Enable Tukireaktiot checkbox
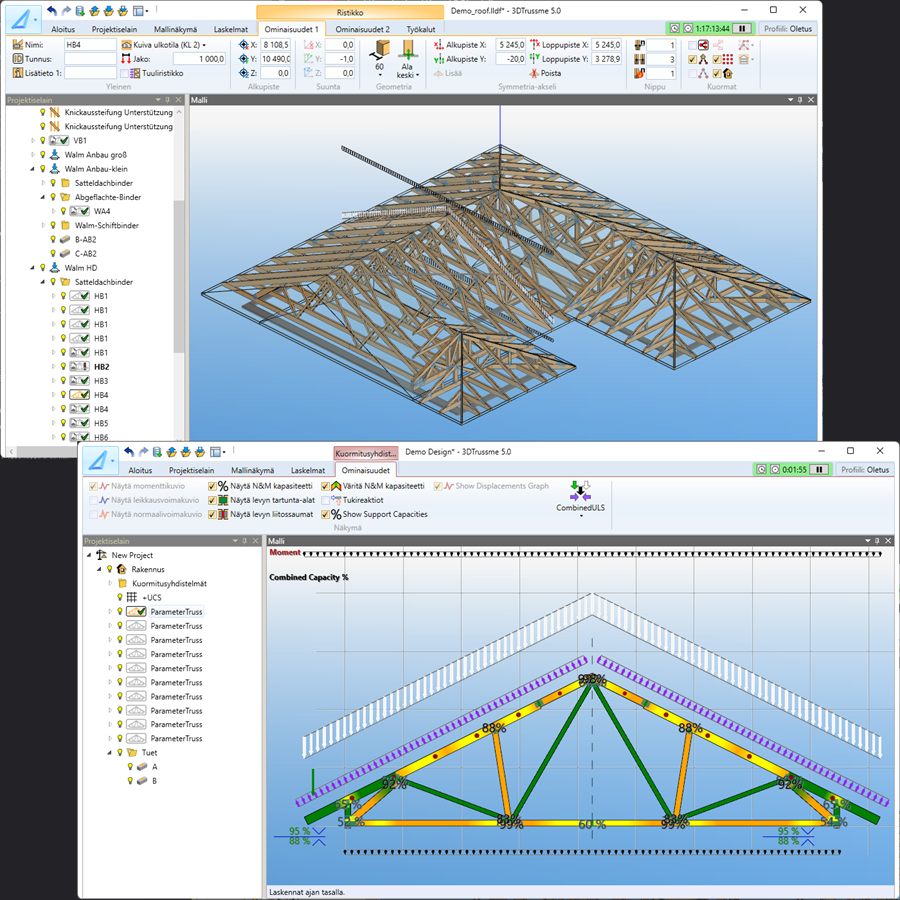 [325, 500]
